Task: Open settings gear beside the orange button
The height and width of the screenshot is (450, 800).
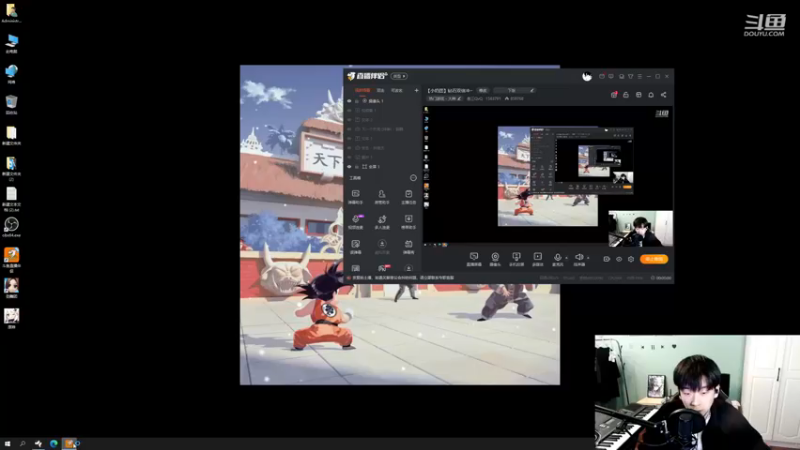Action: (x=631, y=259)
